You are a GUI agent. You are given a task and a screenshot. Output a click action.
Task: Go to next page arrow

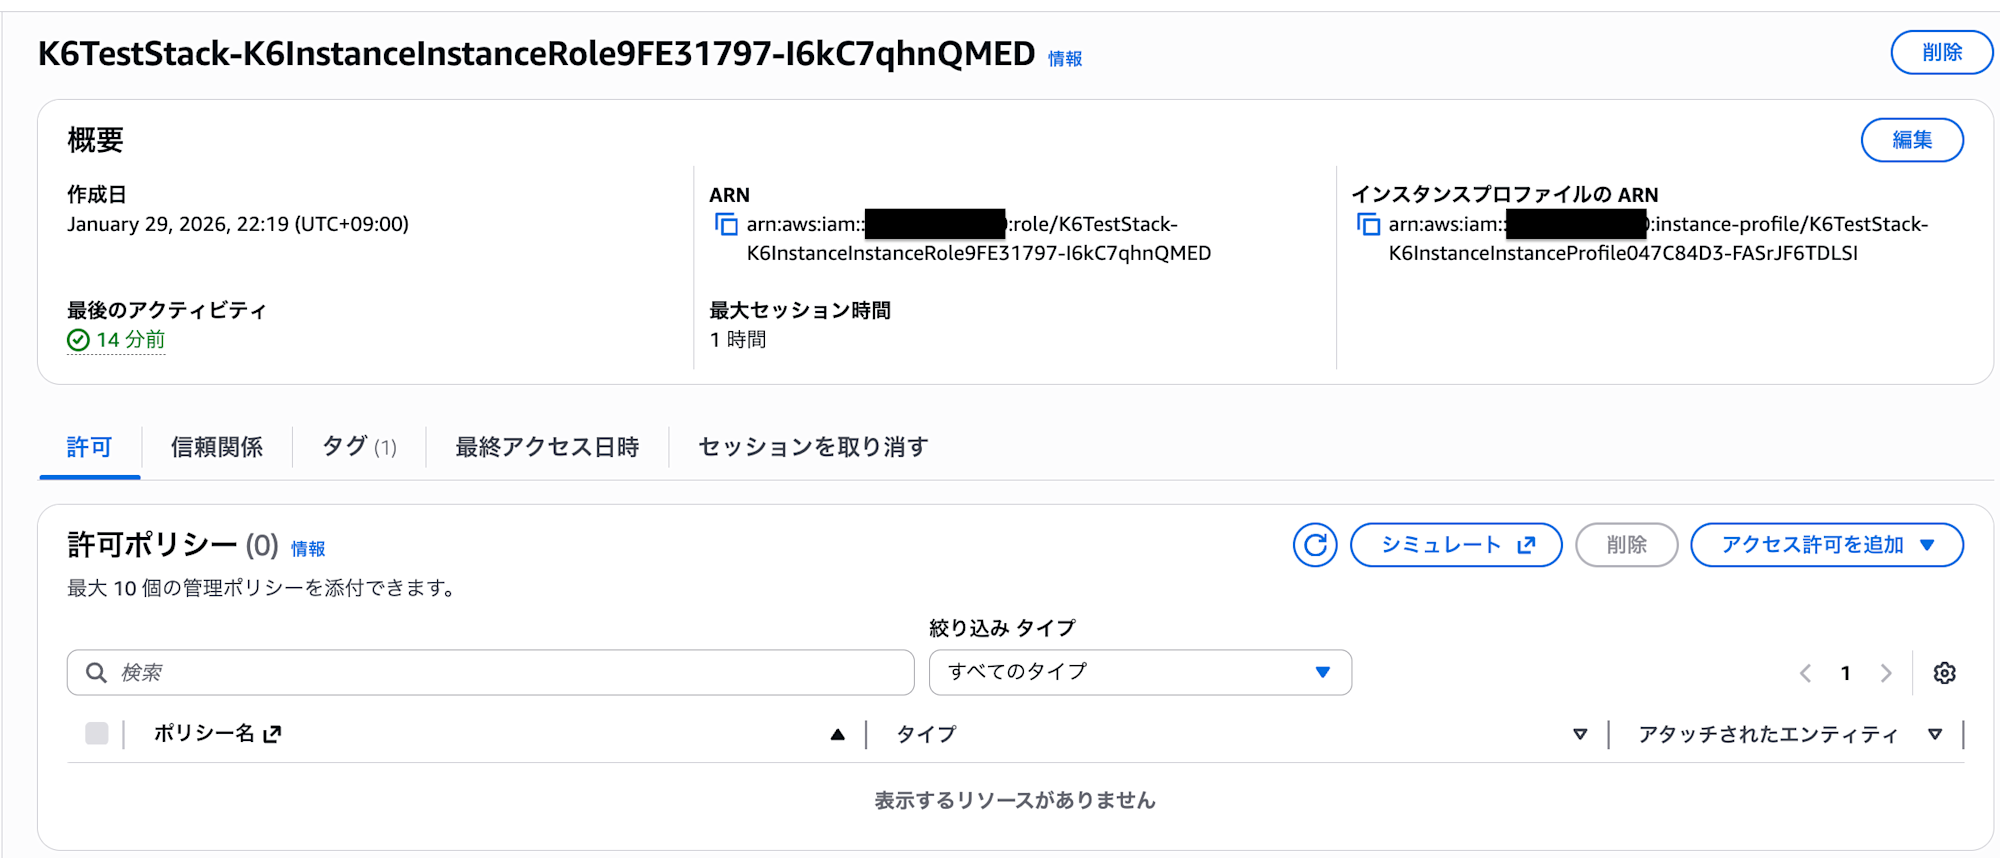1886,673
